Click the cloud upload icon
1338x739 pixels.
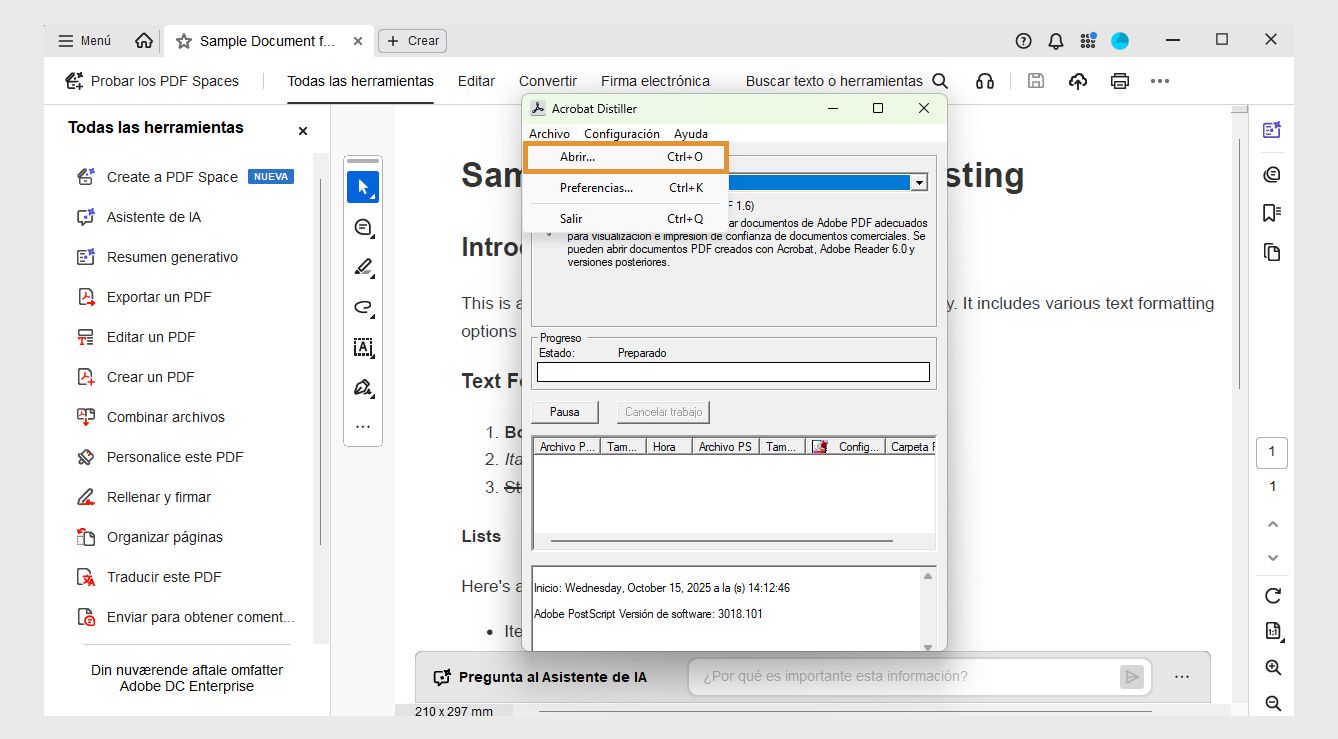[x=1078, y=81]
